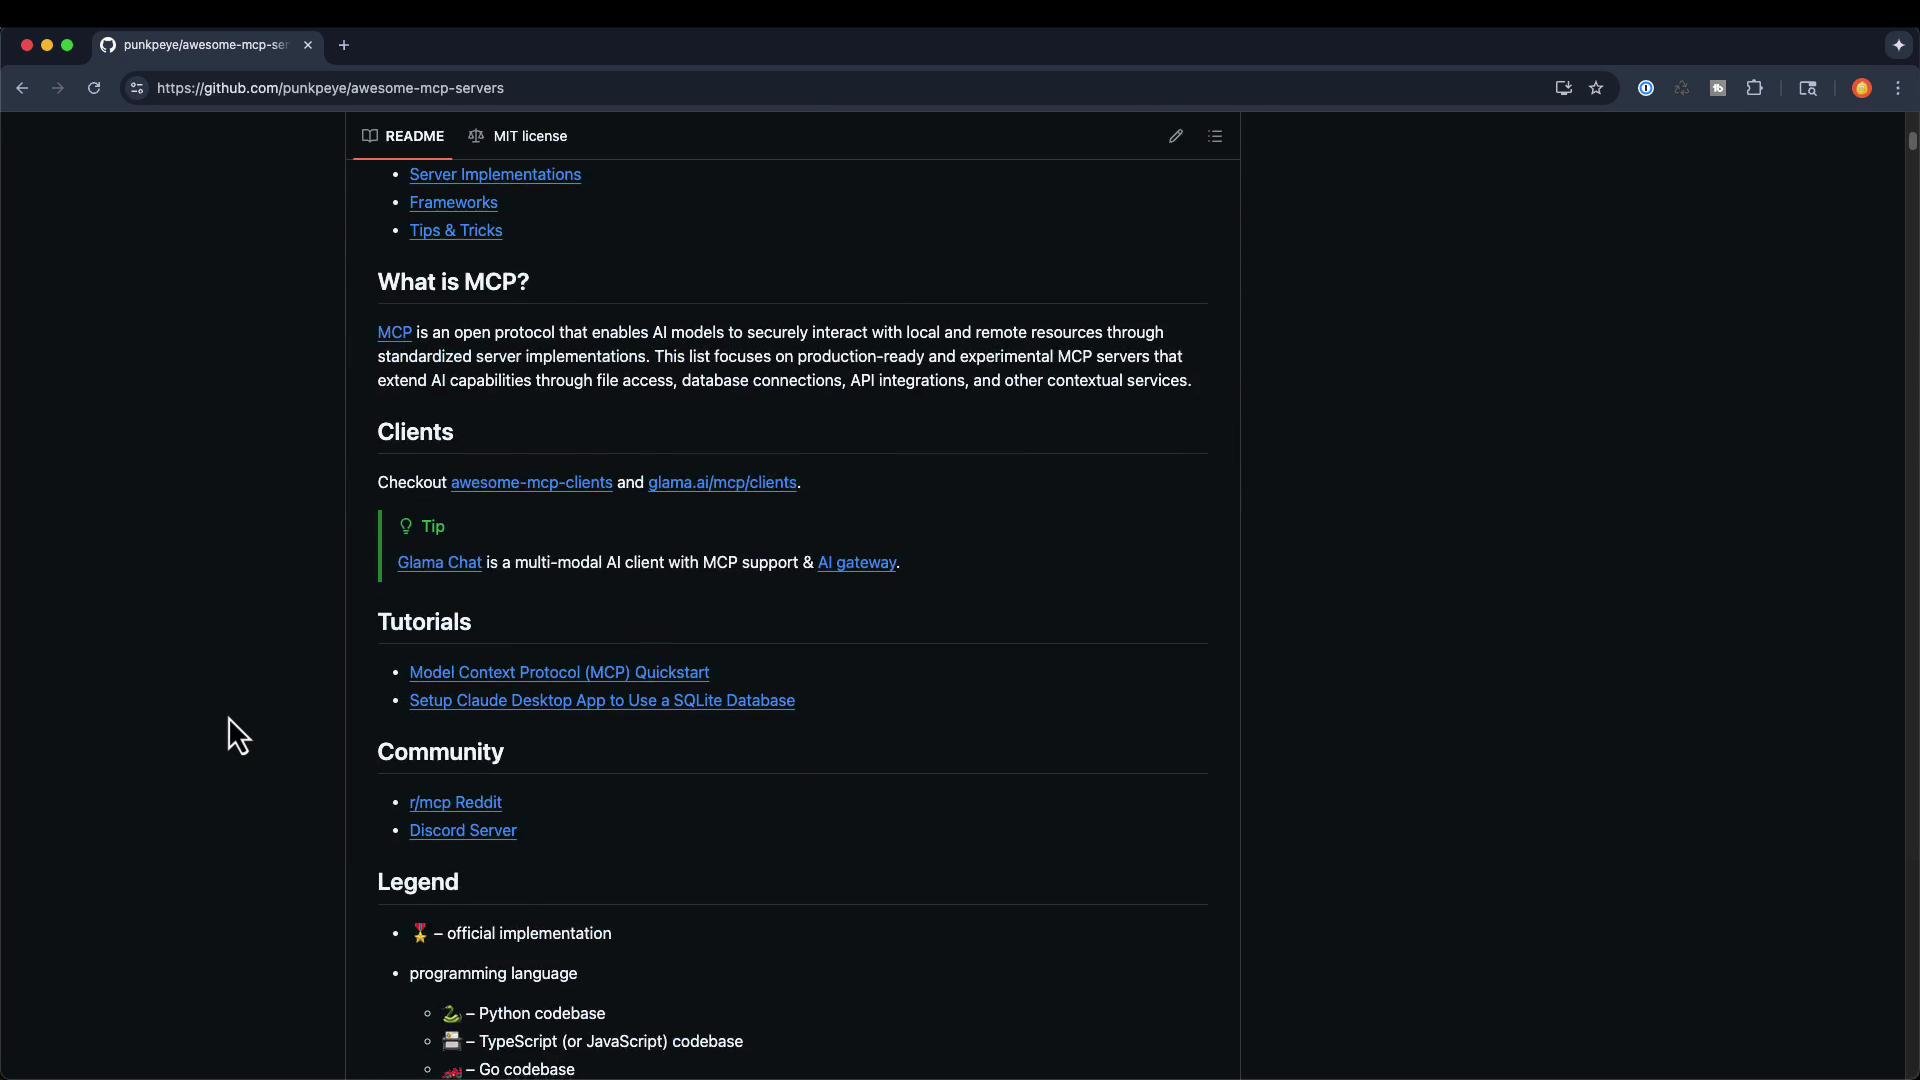The height and width of the screenshot is (1080, 1920).
Task: Open Model Context Protocol (MCP) Quickstart link
Action: pos(559,672)
